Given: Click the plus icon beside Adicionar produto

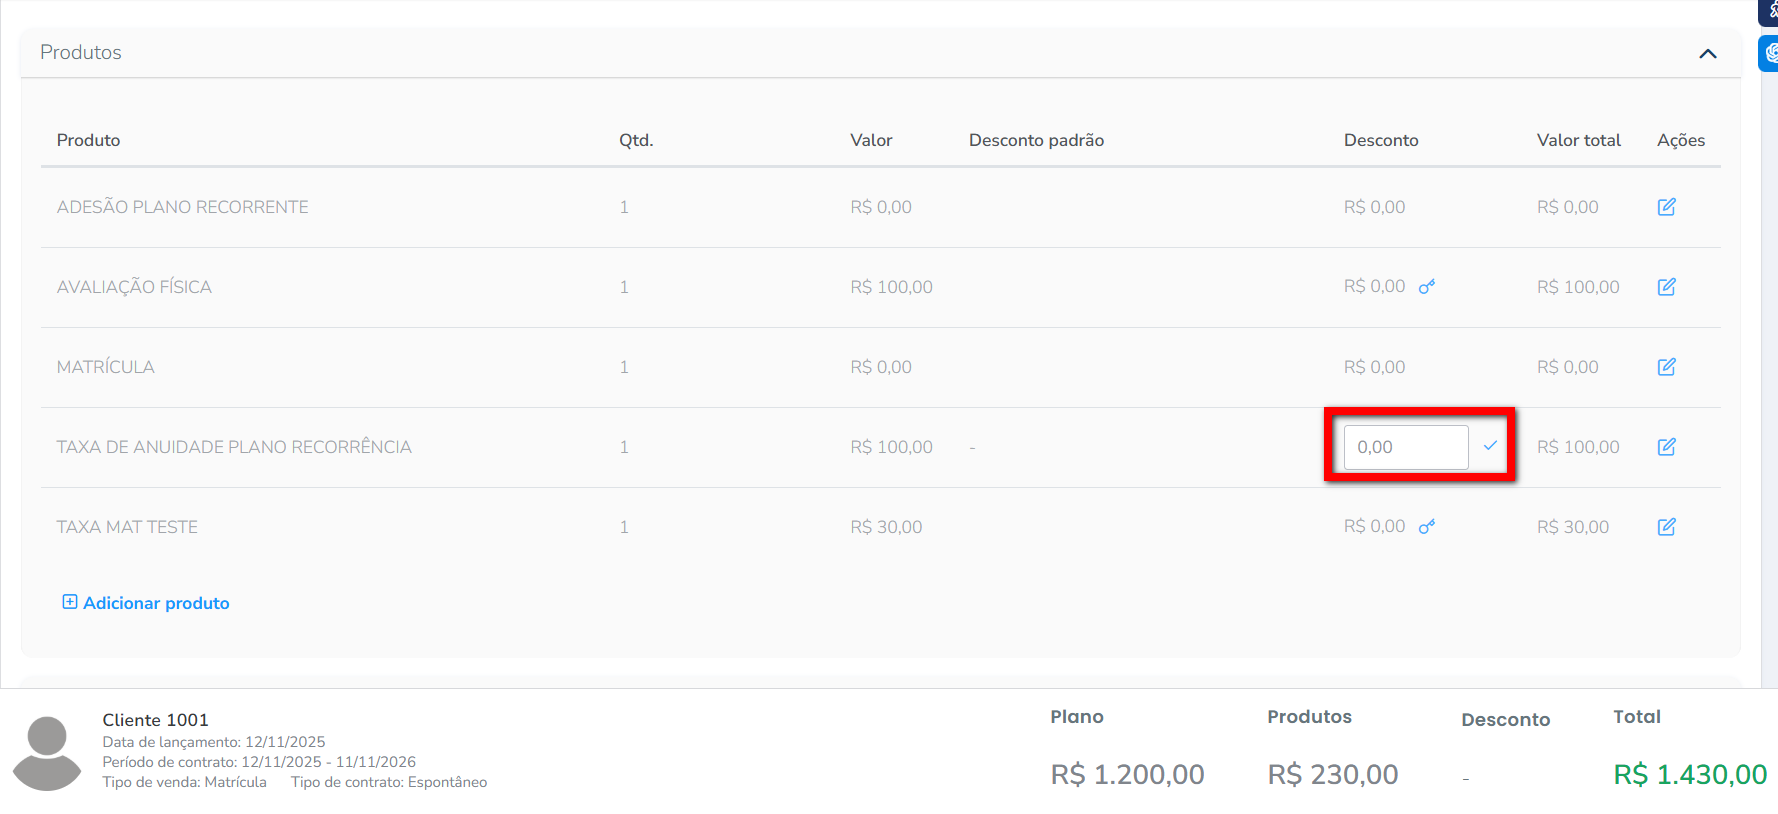Looking at the screenshot, I should [x=70, y=602].
